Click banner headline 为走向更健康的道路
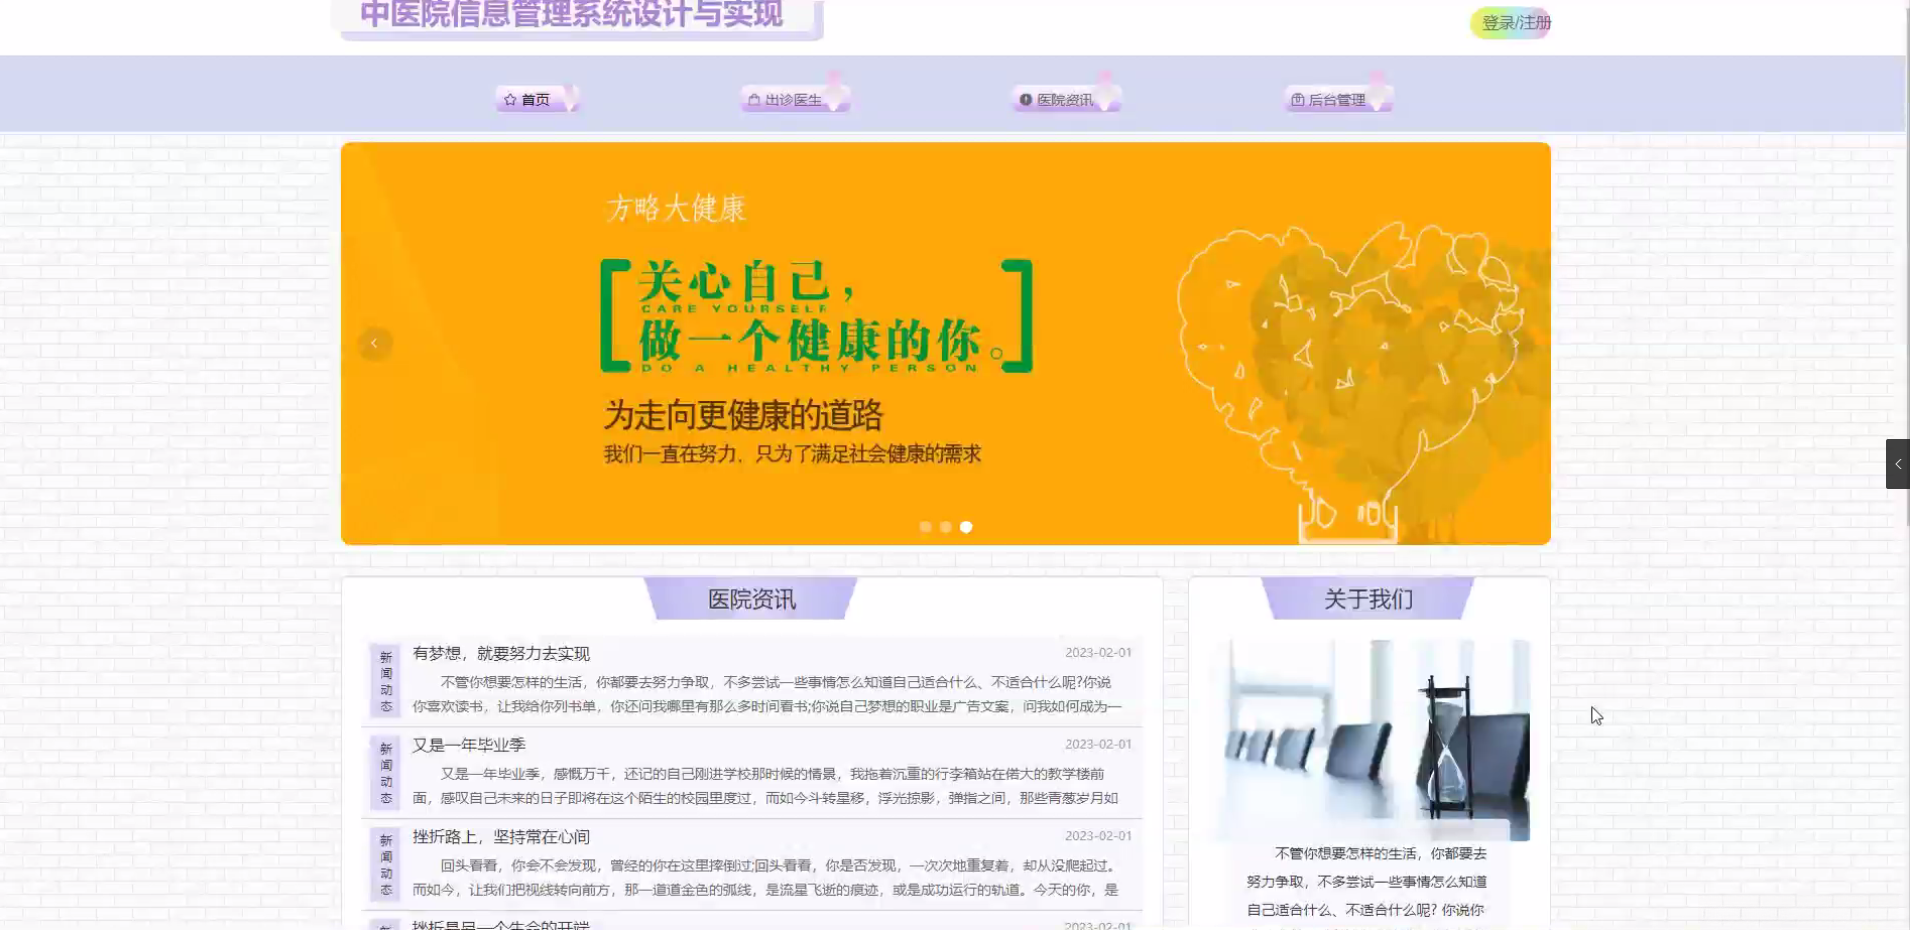 743,415
